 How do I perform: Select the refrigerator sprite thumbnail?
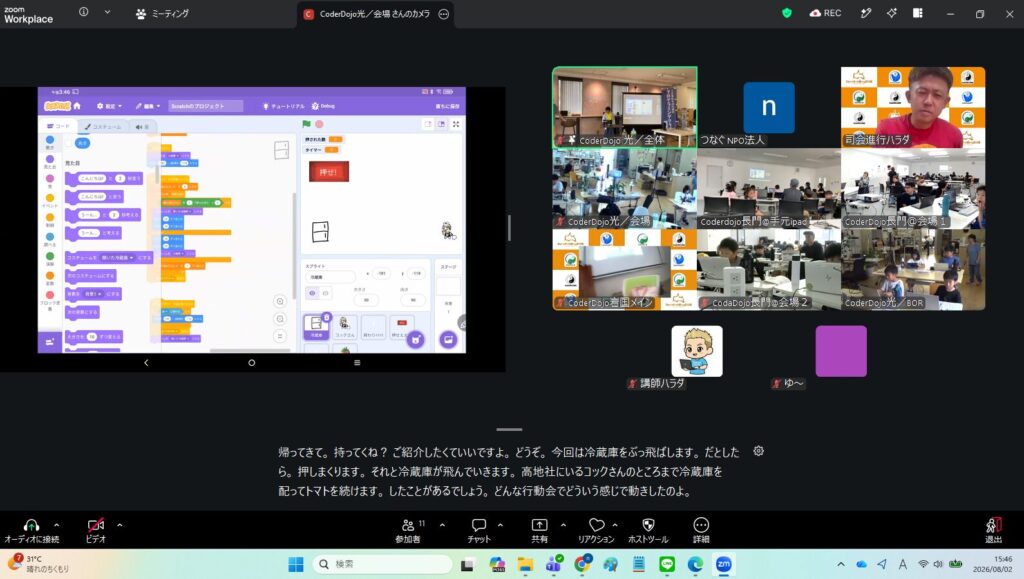point(316,326)
